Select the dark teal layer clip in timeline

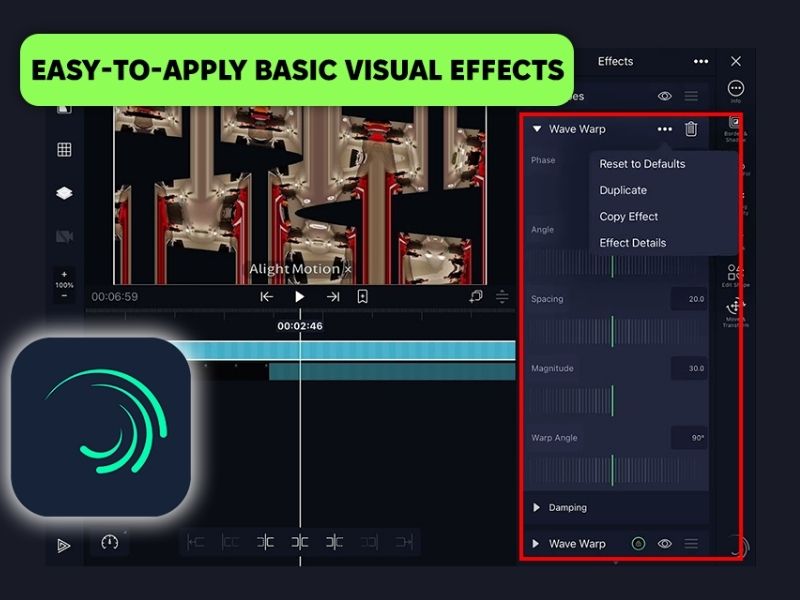click(392, 371)
